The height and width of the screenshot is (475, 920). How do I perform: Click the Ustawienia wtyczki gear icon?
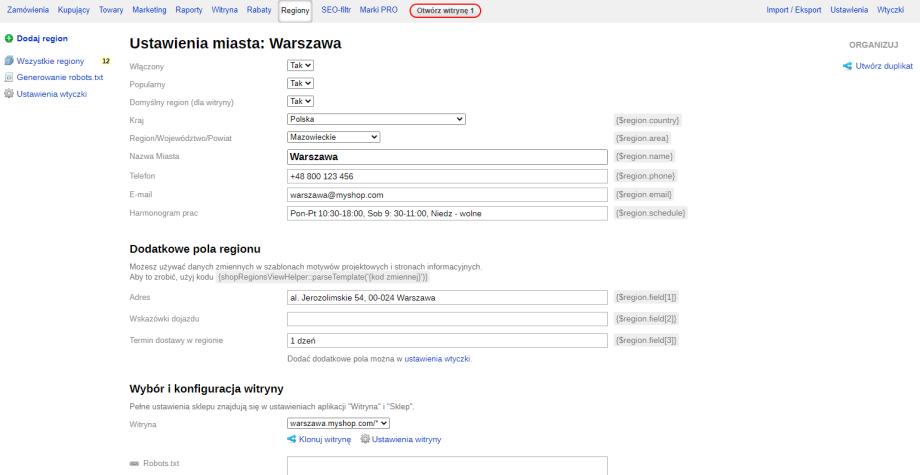coord(9,94)
